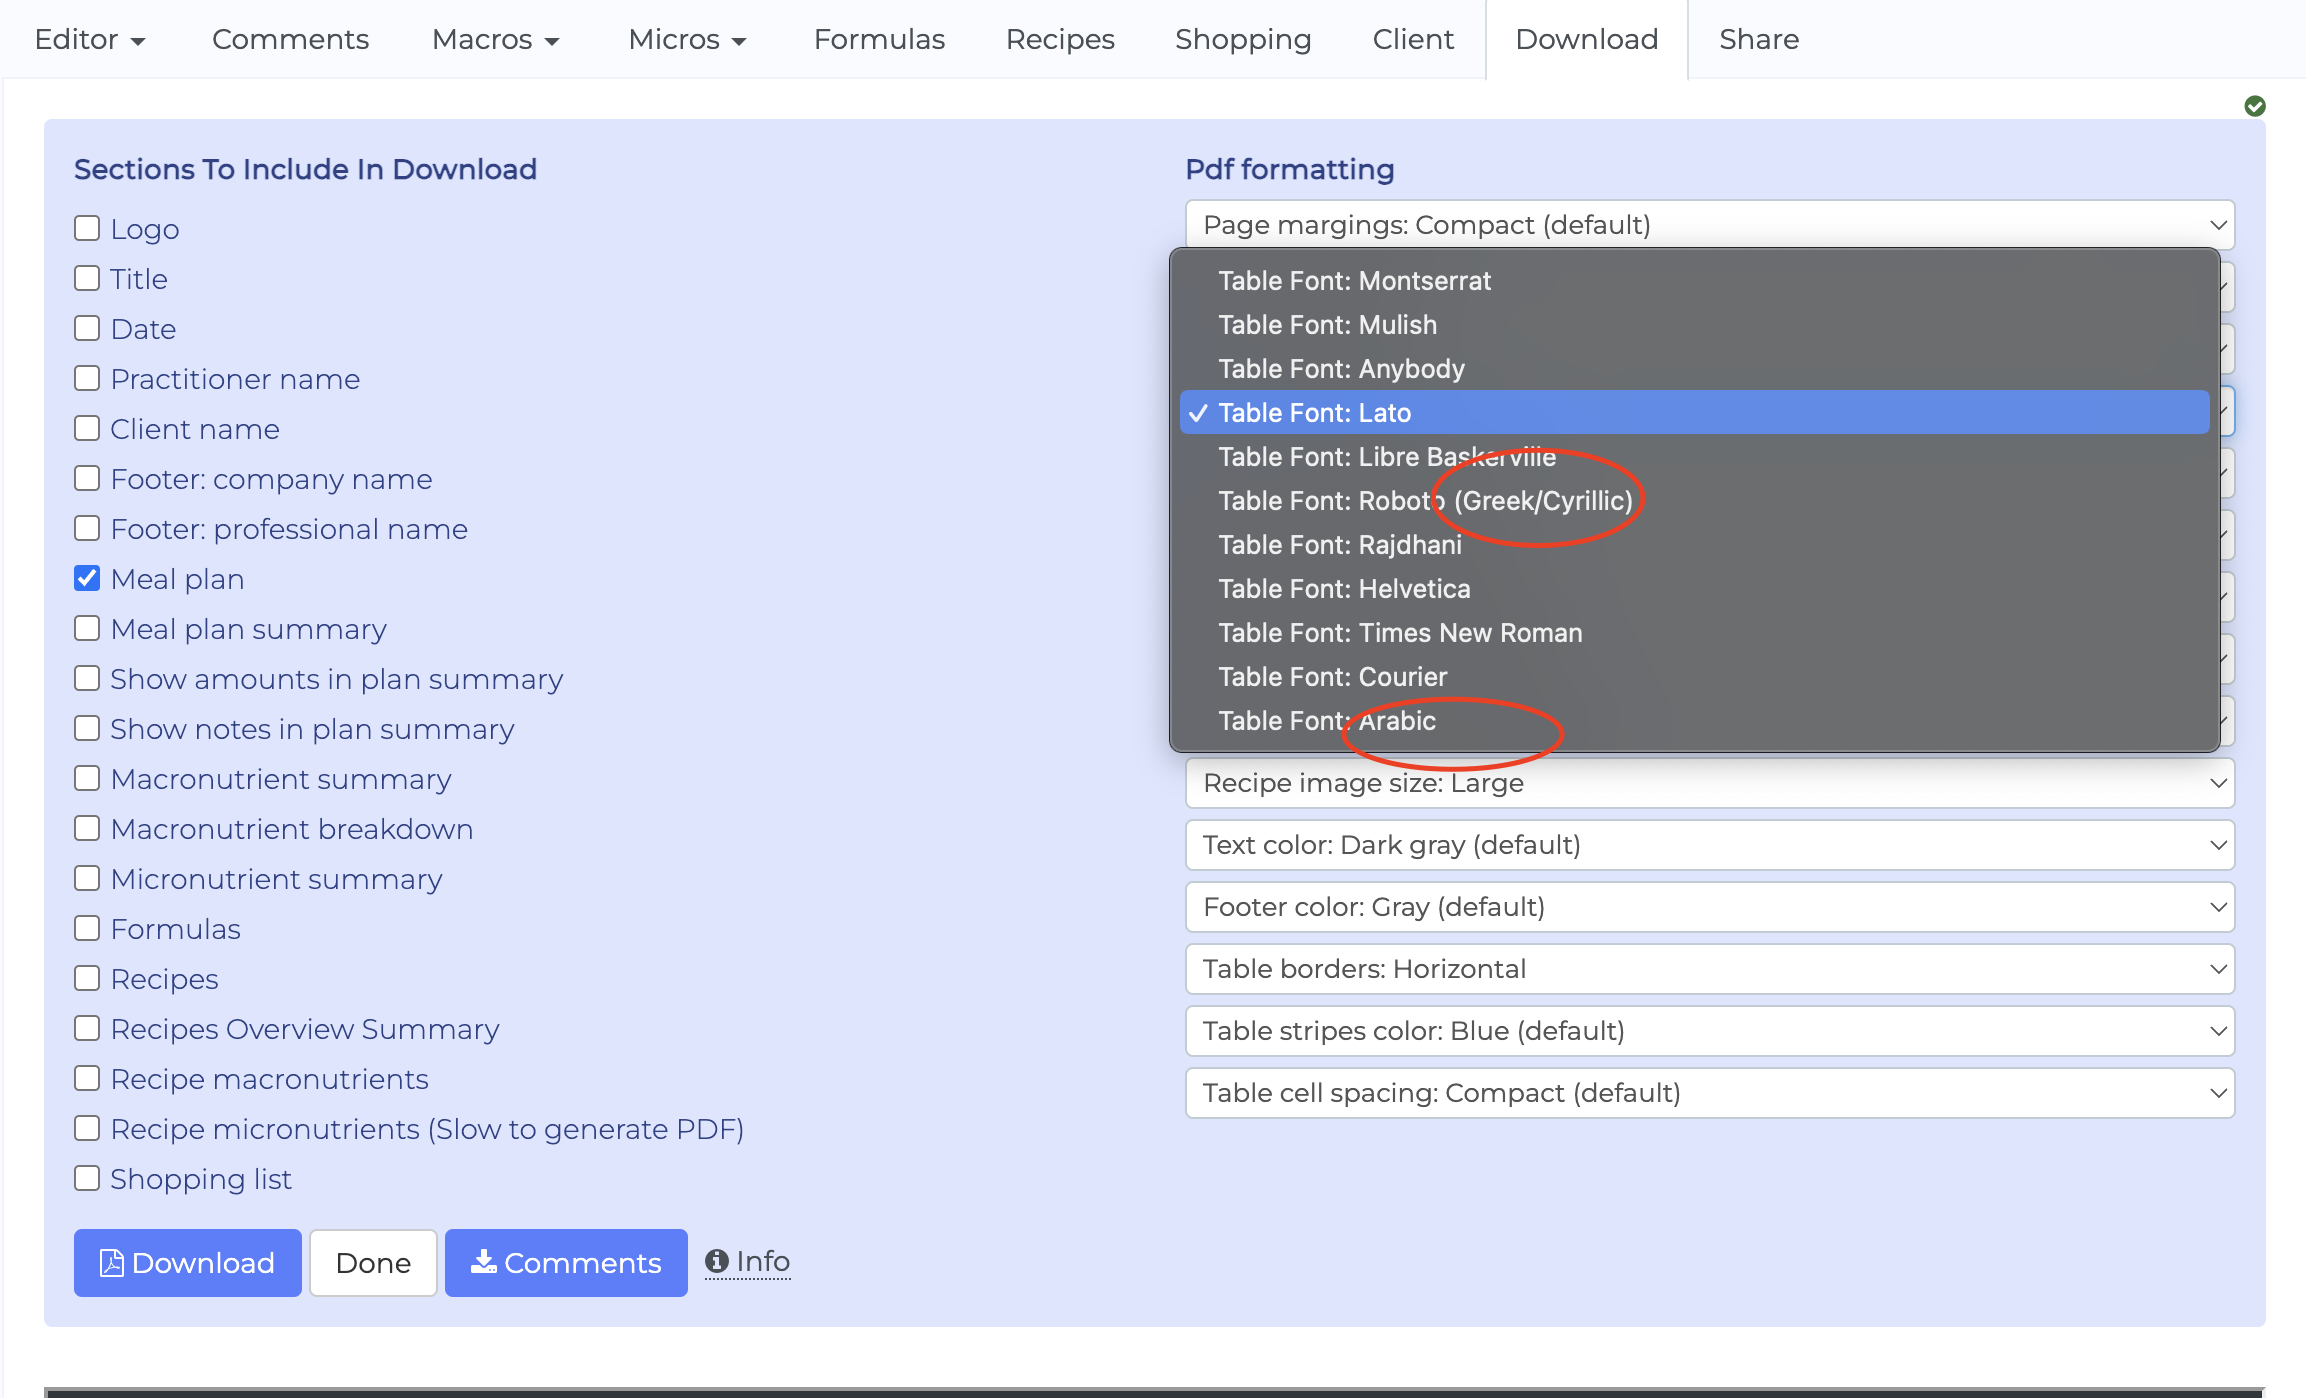
Task: Click Done to close download panel
Action: 372,1261
